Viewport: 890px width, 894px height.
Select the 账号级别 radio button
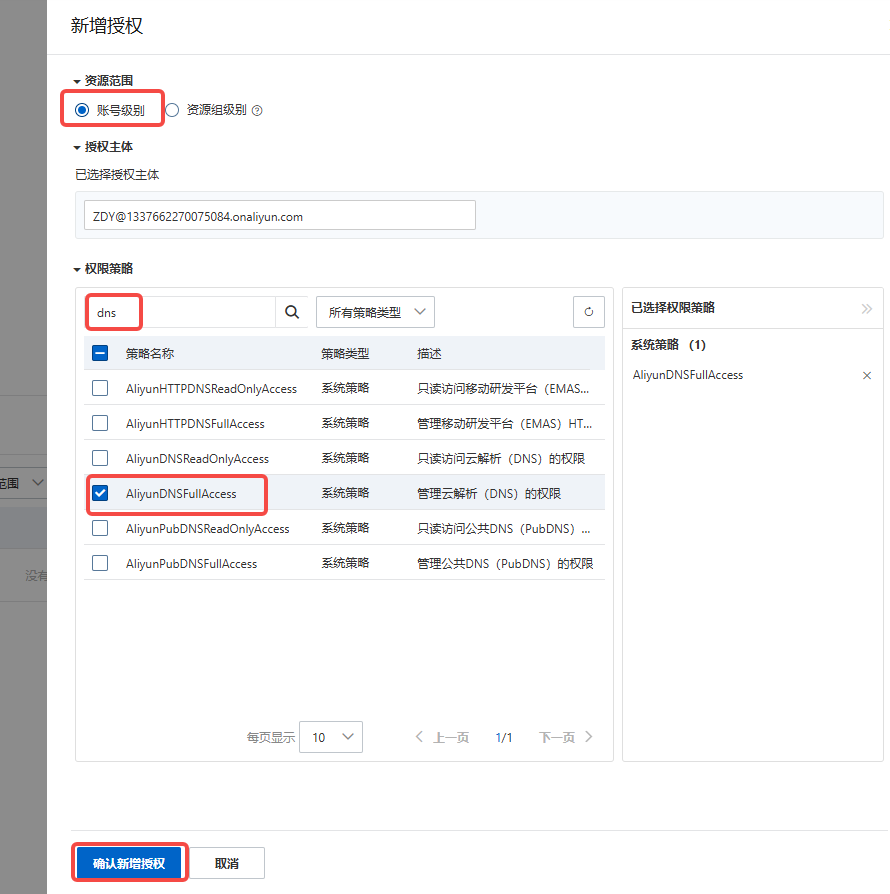pos(82,110)
